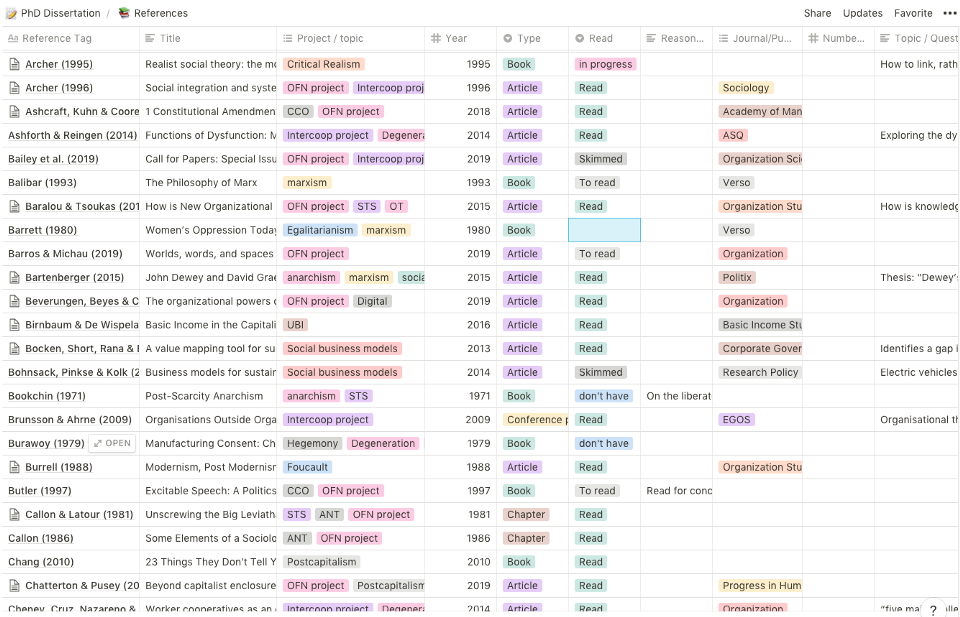Click the page icon beside Burrell (1988)
Screen dimensions: 960x617
14,467
